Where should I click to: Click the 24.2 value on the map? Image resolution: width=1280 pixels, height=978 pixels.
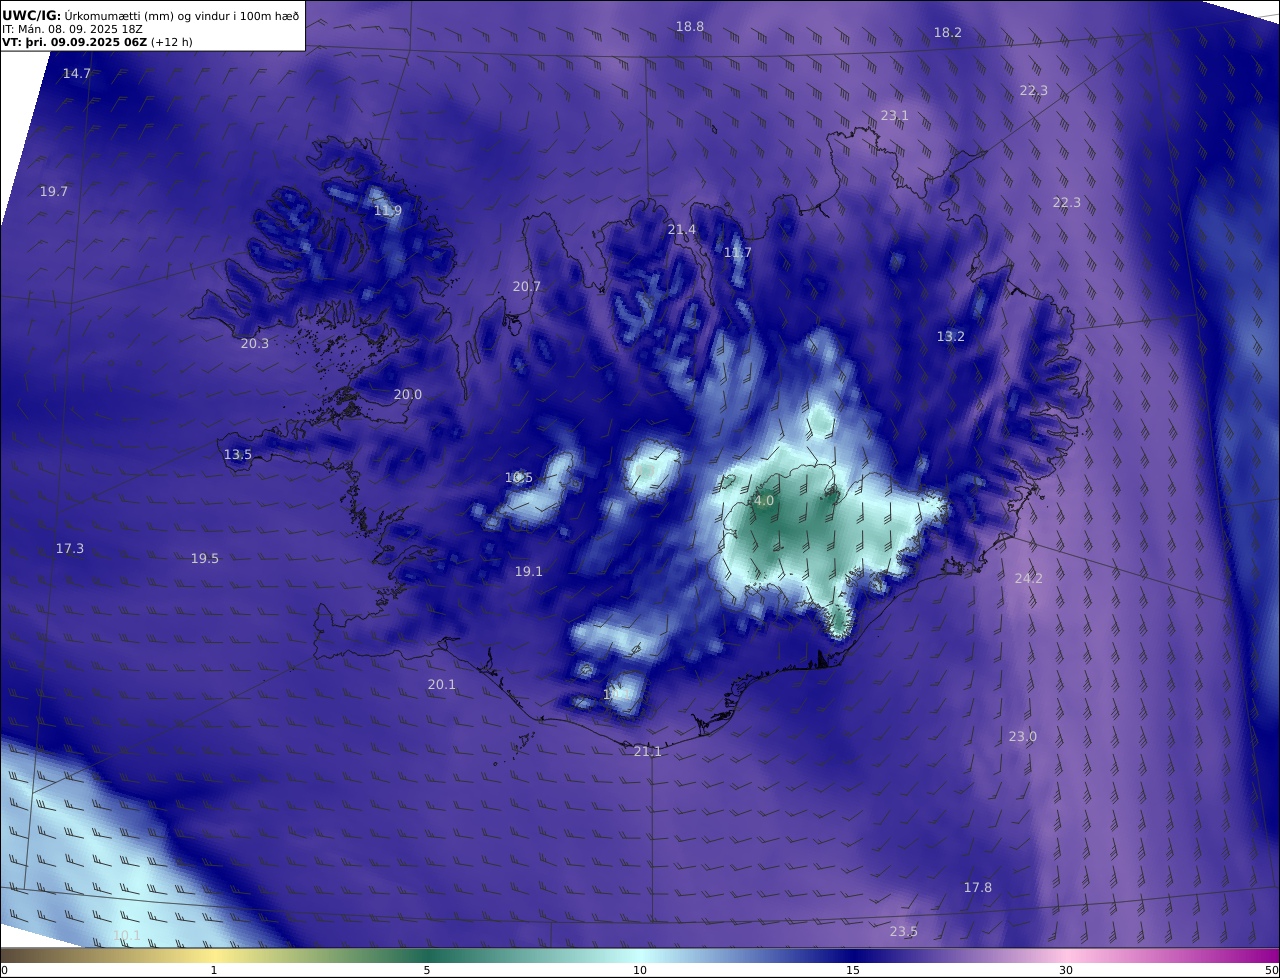[x=1029, y=579]
